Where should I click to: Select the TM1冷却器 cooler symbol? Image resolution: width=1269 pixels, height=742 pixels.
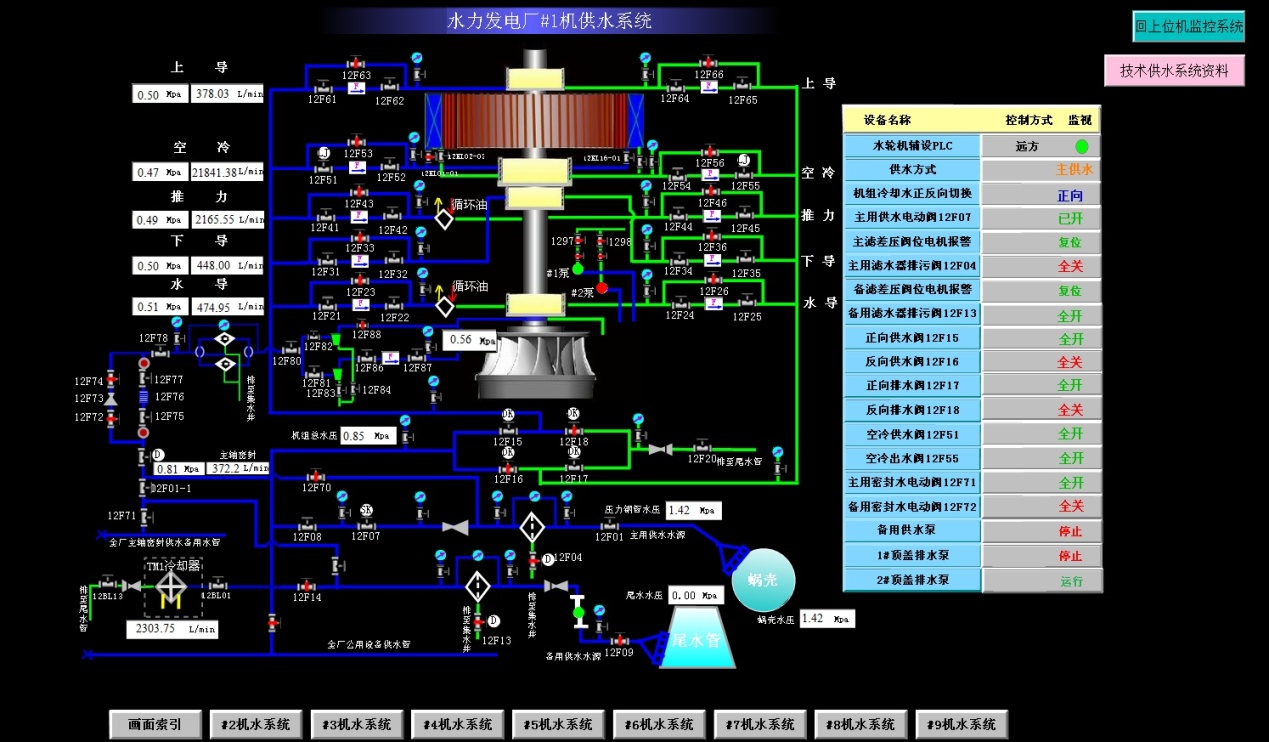173,588
